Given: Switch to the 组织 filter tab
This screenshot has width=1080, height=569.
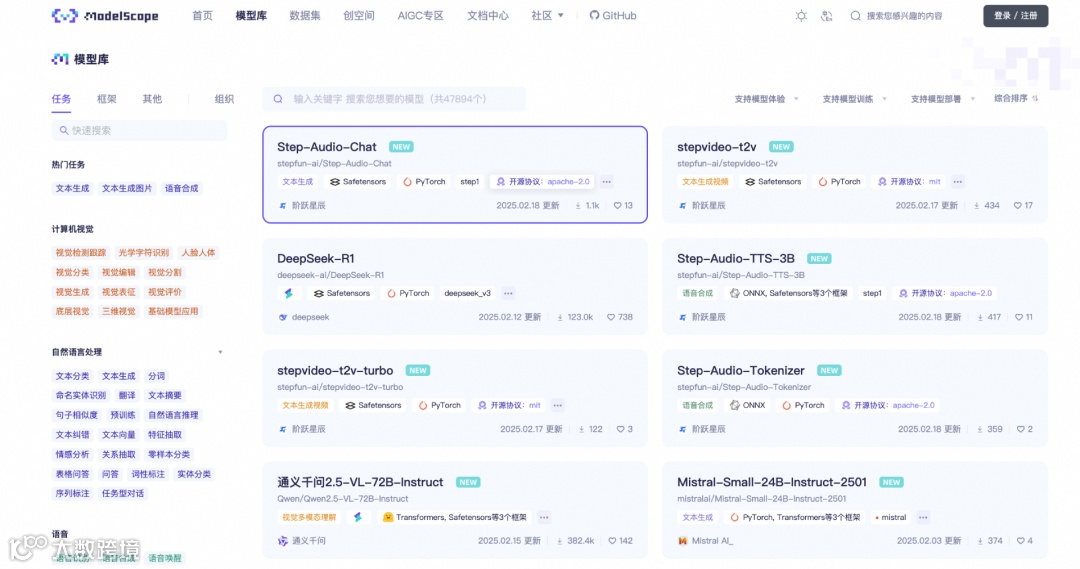Looking at the screenshot, I should pos(225,99).
